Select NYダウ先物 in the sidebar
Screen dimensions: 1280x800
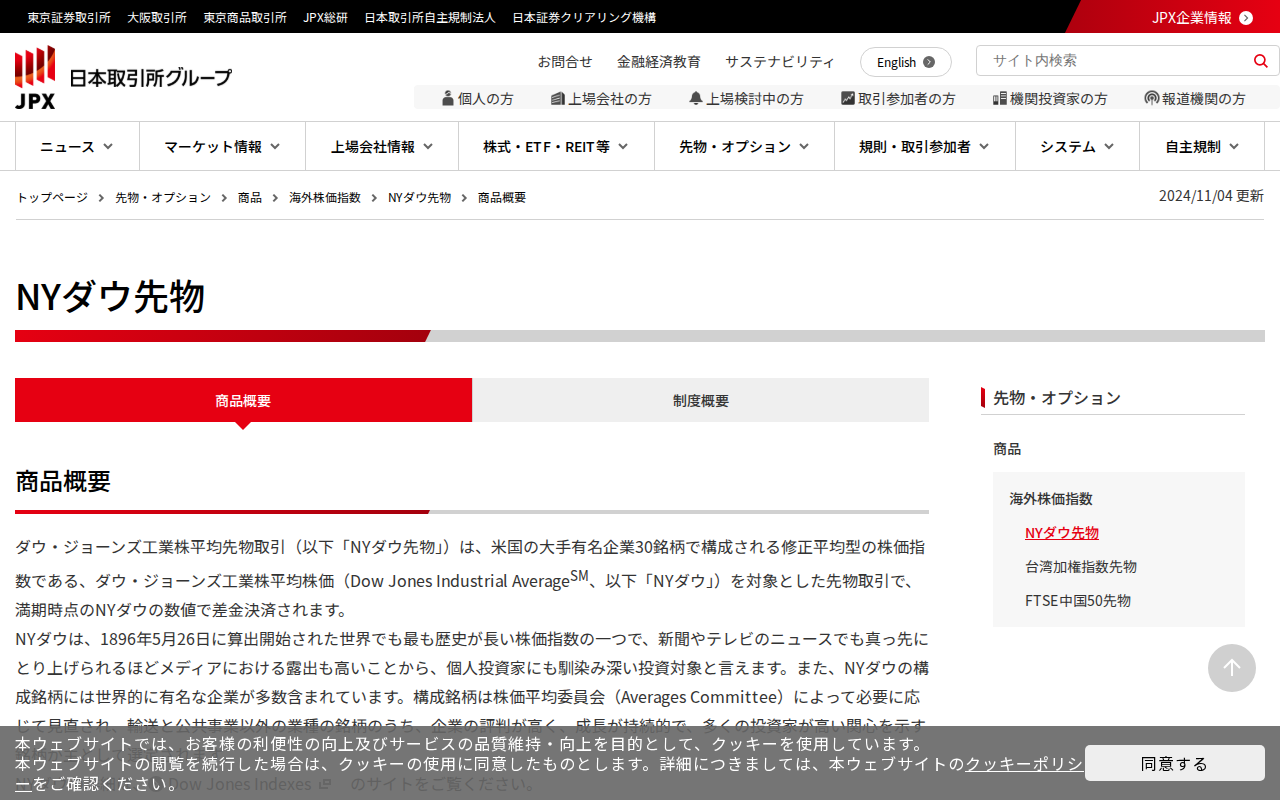pos(1062,532)
